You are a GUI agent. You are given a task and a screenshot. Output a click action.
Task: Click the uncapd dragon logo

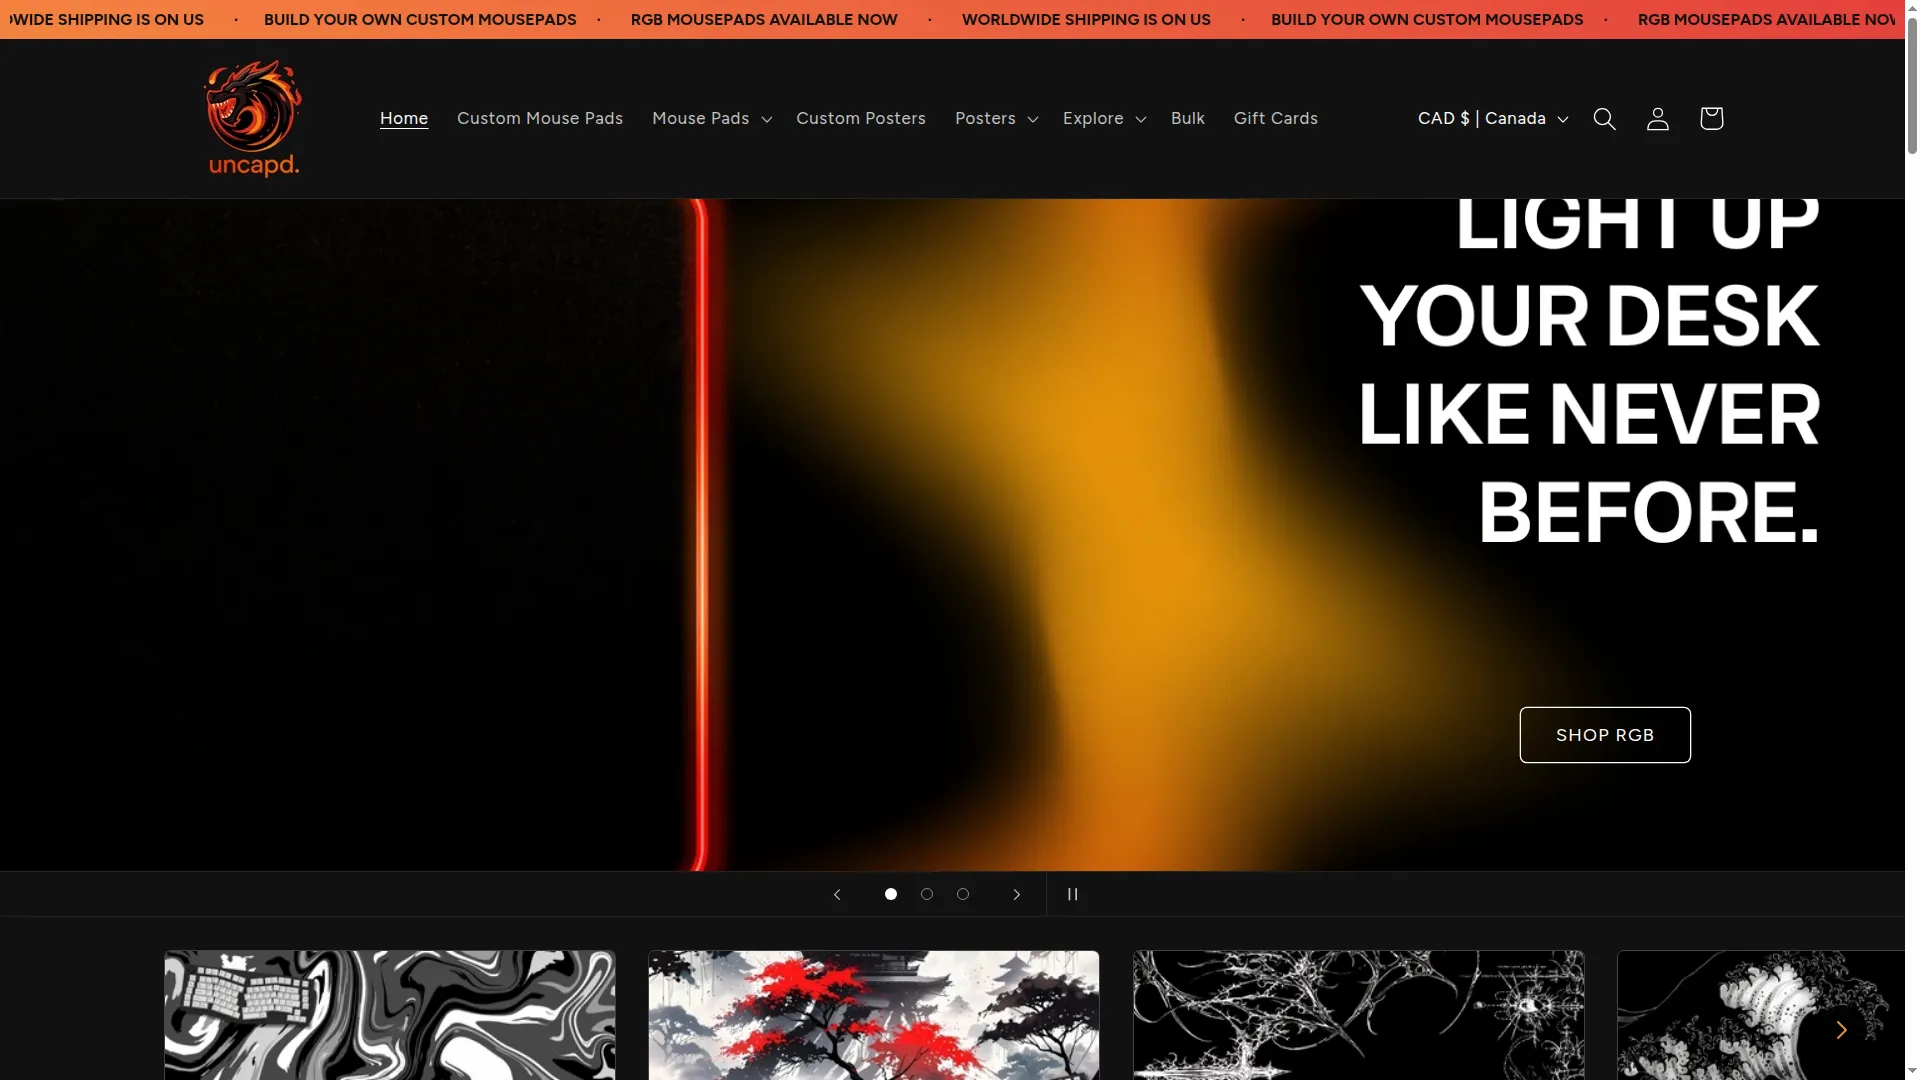[253, 118]
